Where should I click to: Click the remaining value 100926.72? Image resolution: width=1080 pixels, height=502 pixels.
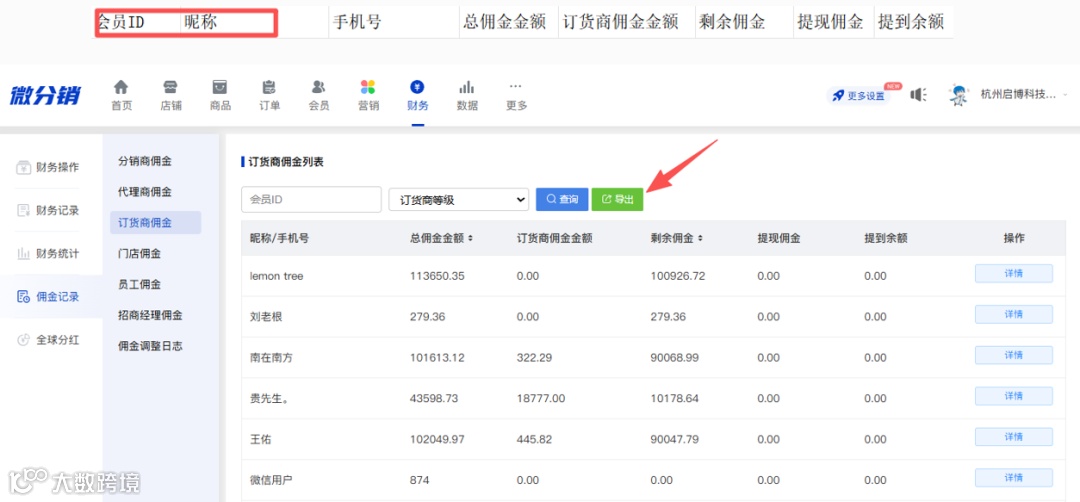(x=678, y=276)
